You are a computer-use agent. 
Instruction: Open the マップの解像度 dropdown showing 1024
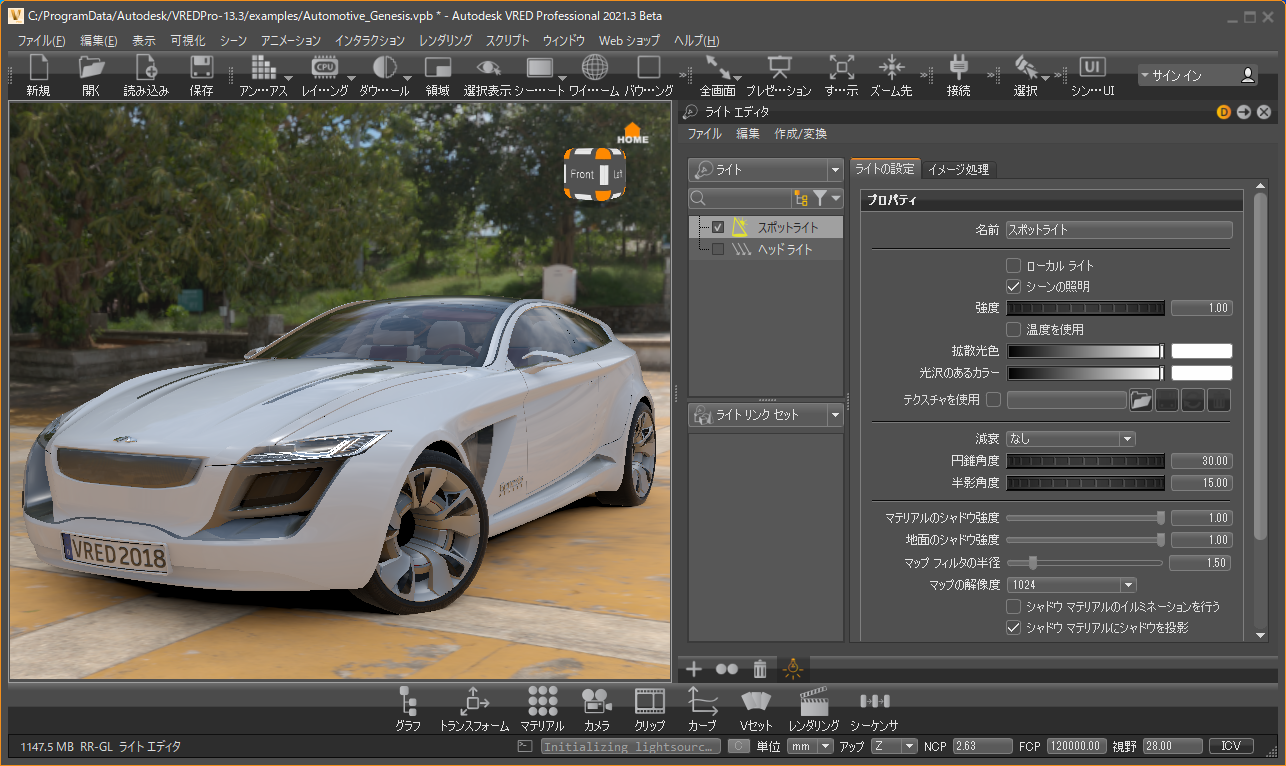pos(1071,584)
